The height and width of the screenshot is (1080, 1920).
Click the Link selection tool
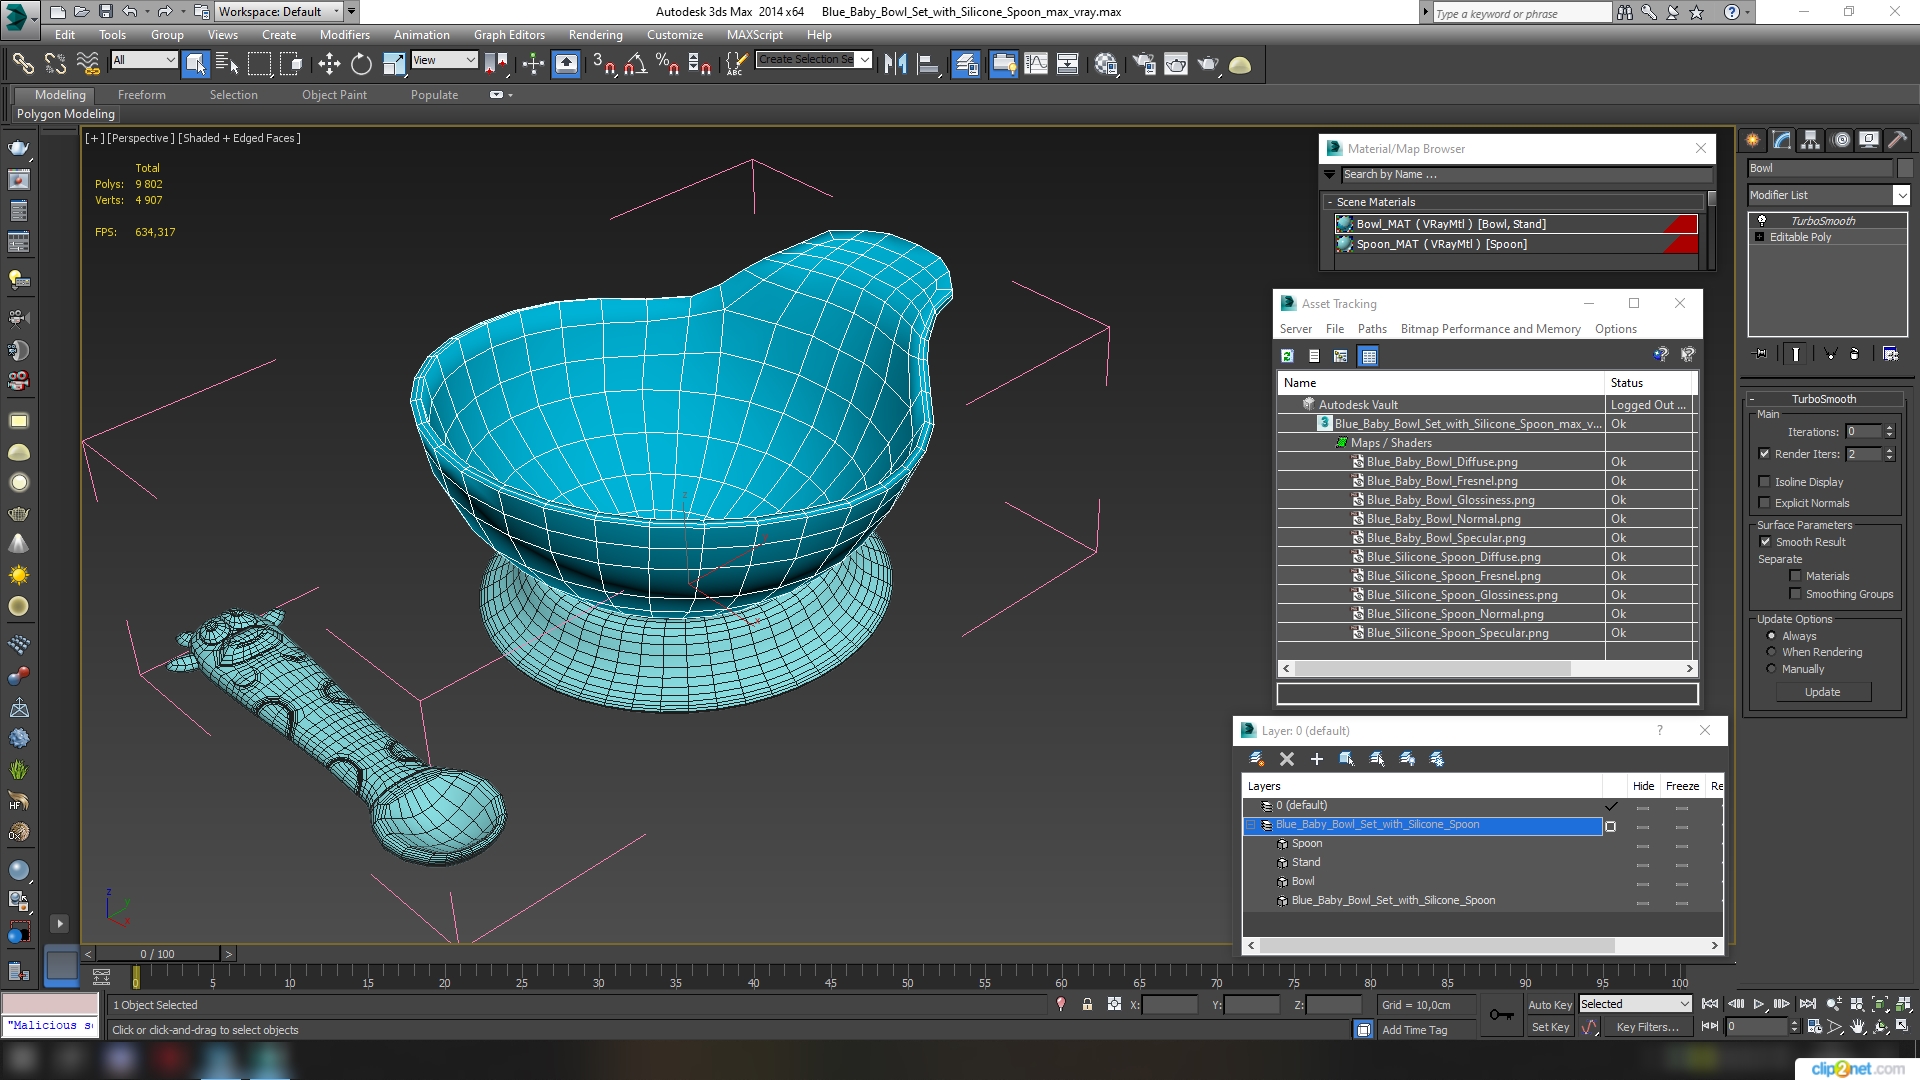click(23, 64)
